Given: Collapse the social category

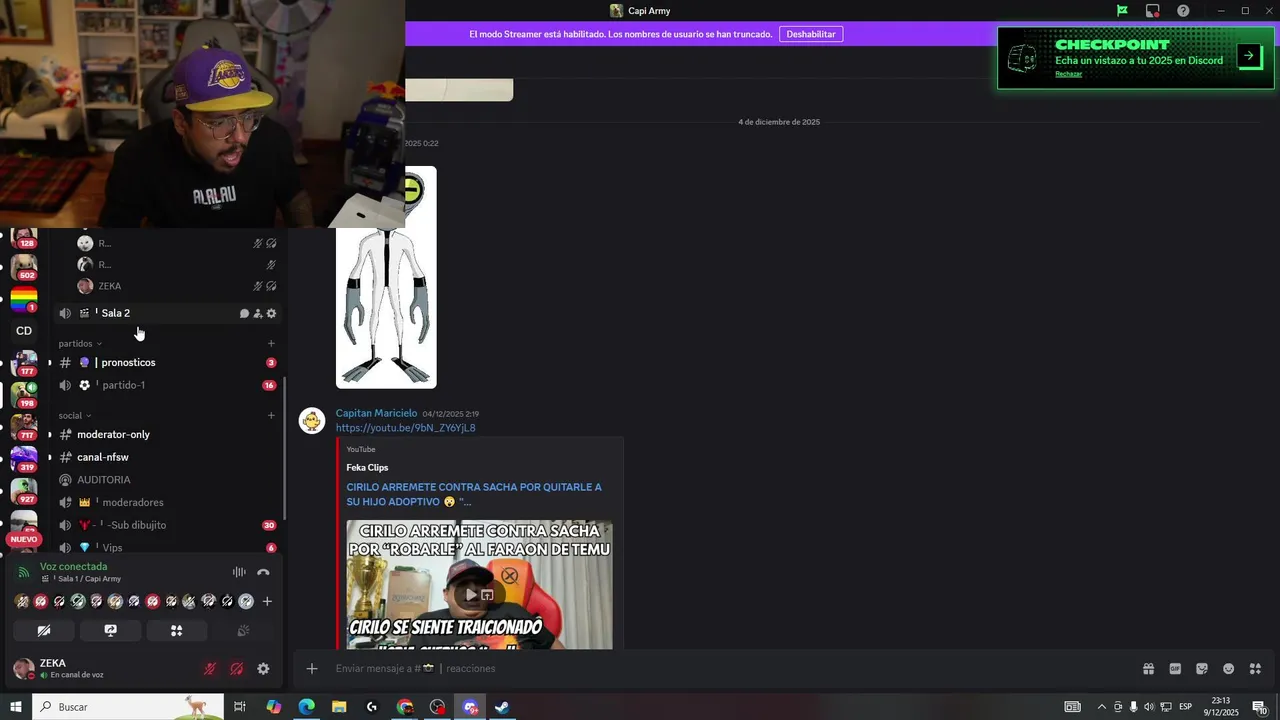Looking at the screenshot, I should 75,415.
